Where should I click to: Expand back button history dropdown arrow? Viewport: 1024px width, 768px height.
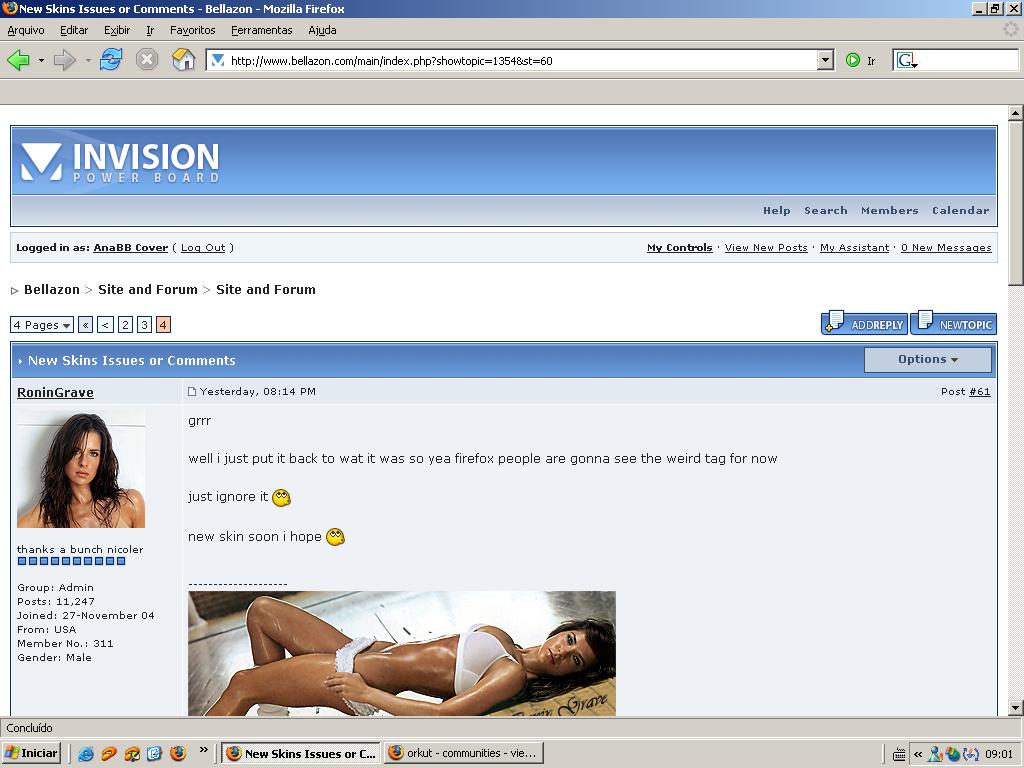tap(41, 60)
